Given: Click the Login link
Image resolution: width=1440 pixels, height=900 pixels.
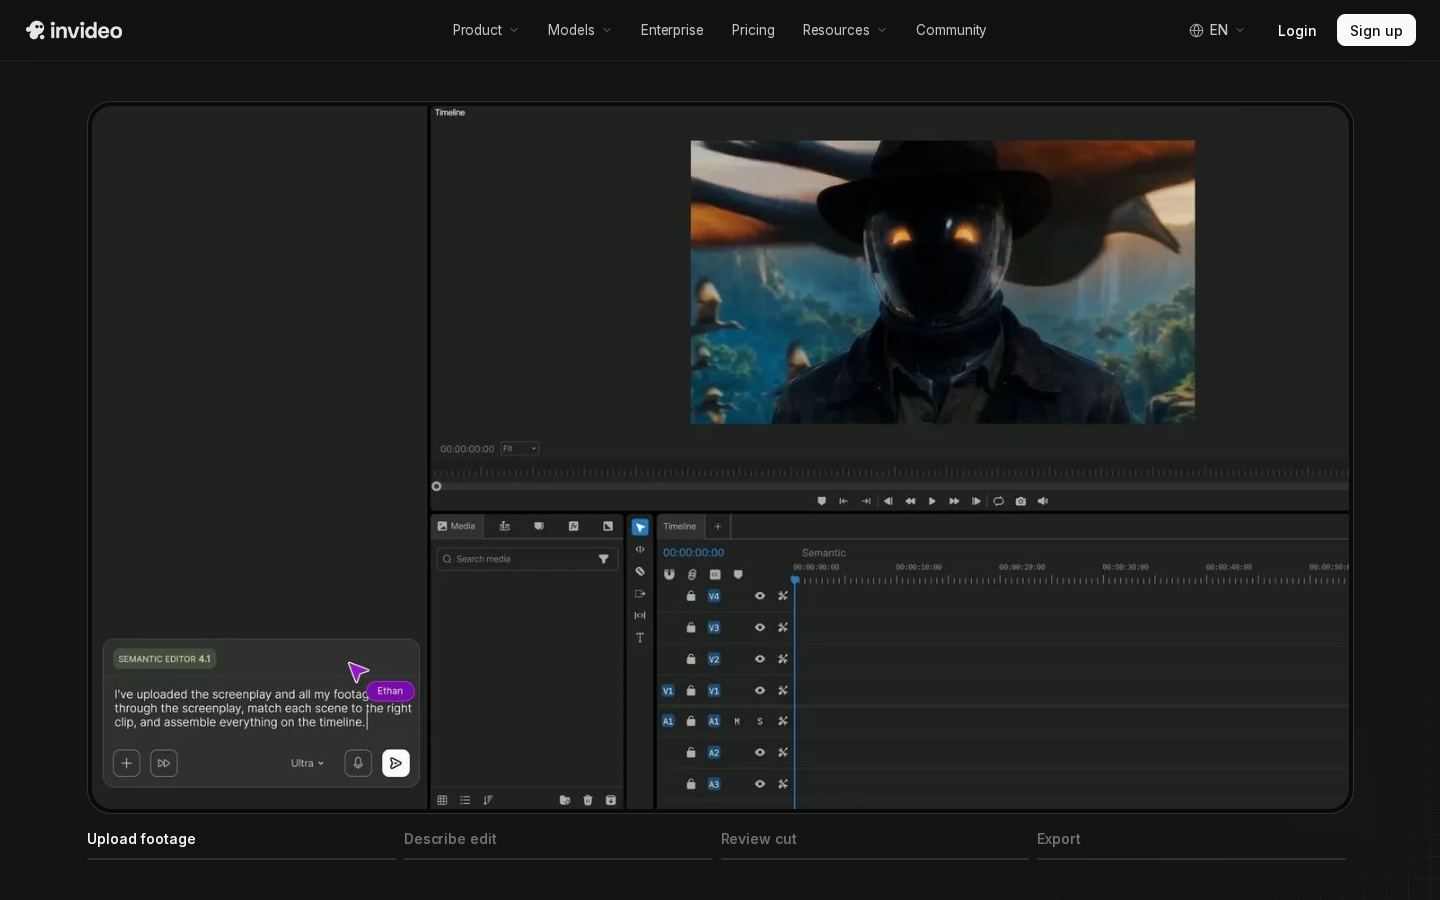Looking at the screenshot, I should pyautogui.click(x=1297, y=30).
